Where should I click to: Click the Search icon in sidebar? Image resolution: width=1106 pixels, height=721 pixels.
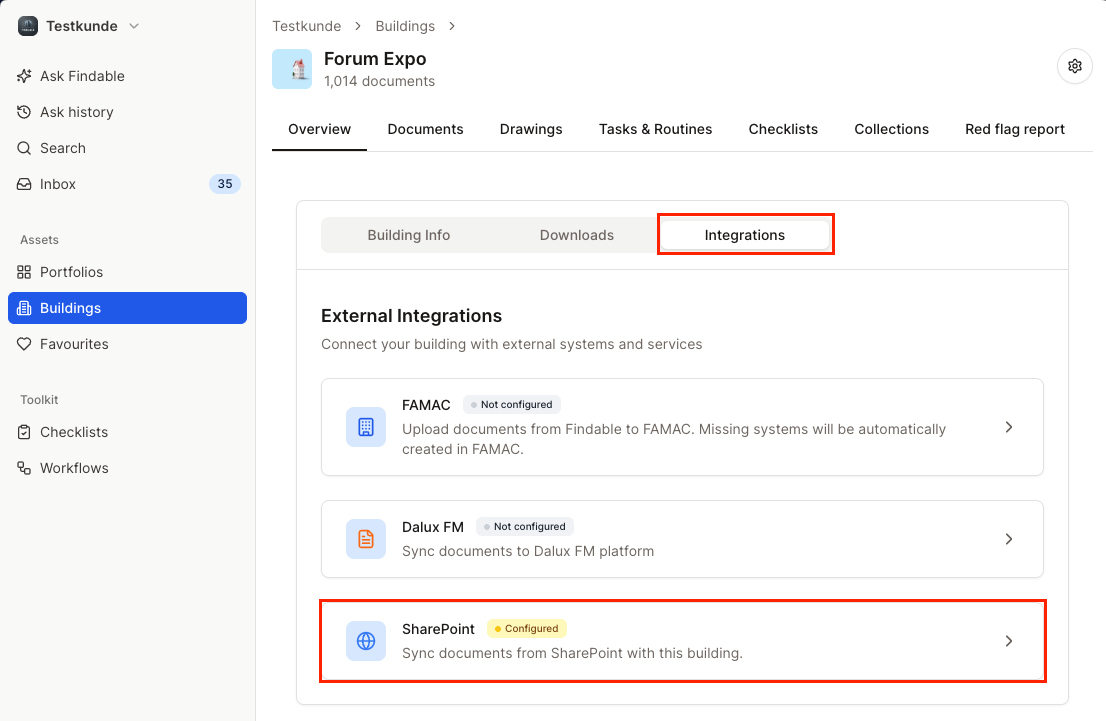click(26, 148)
